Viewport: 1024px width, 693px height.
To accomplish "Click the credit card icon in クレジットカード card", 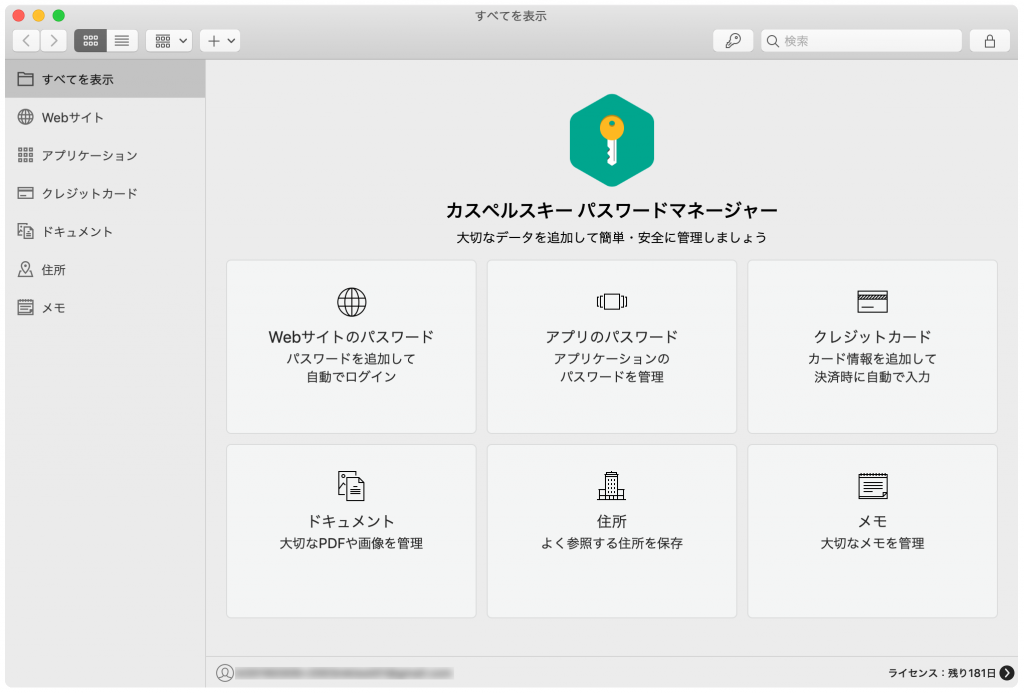I will 872,302.
